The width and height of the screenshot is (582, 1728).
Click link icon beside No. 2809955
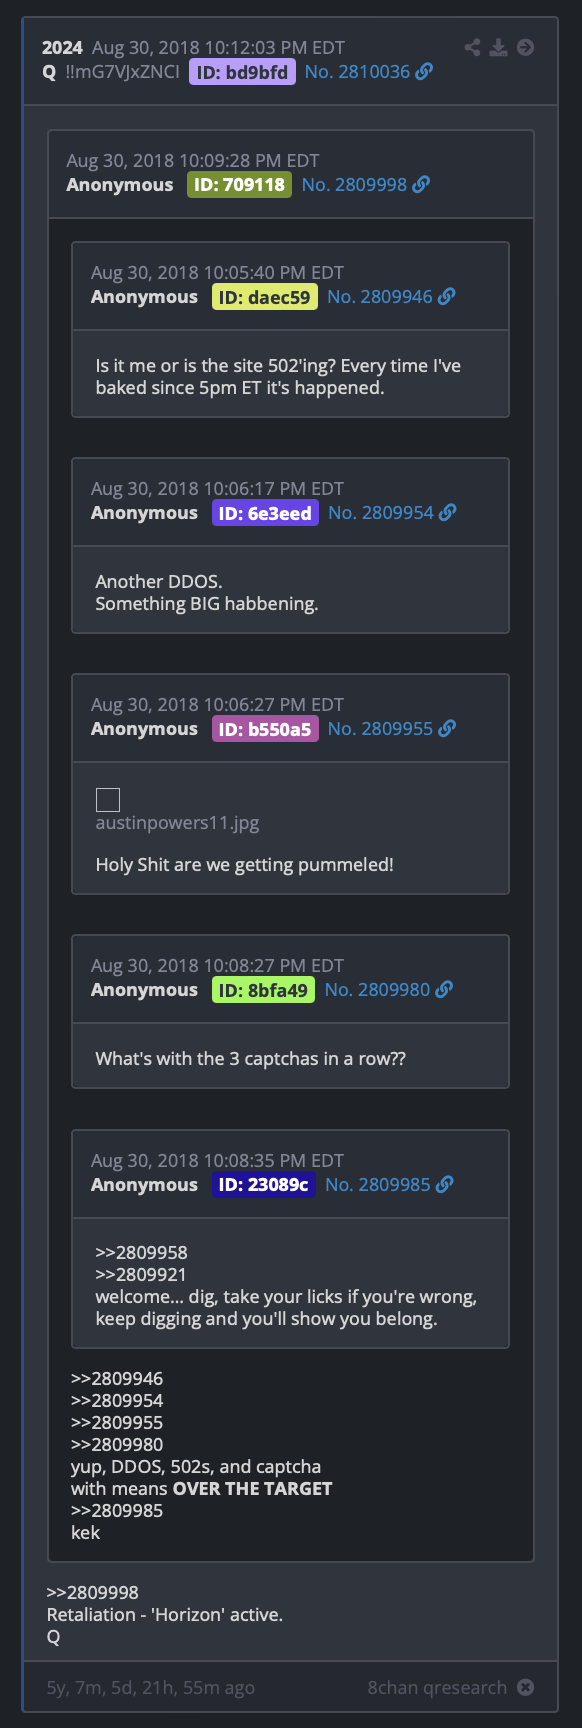[x=447, y=729]
